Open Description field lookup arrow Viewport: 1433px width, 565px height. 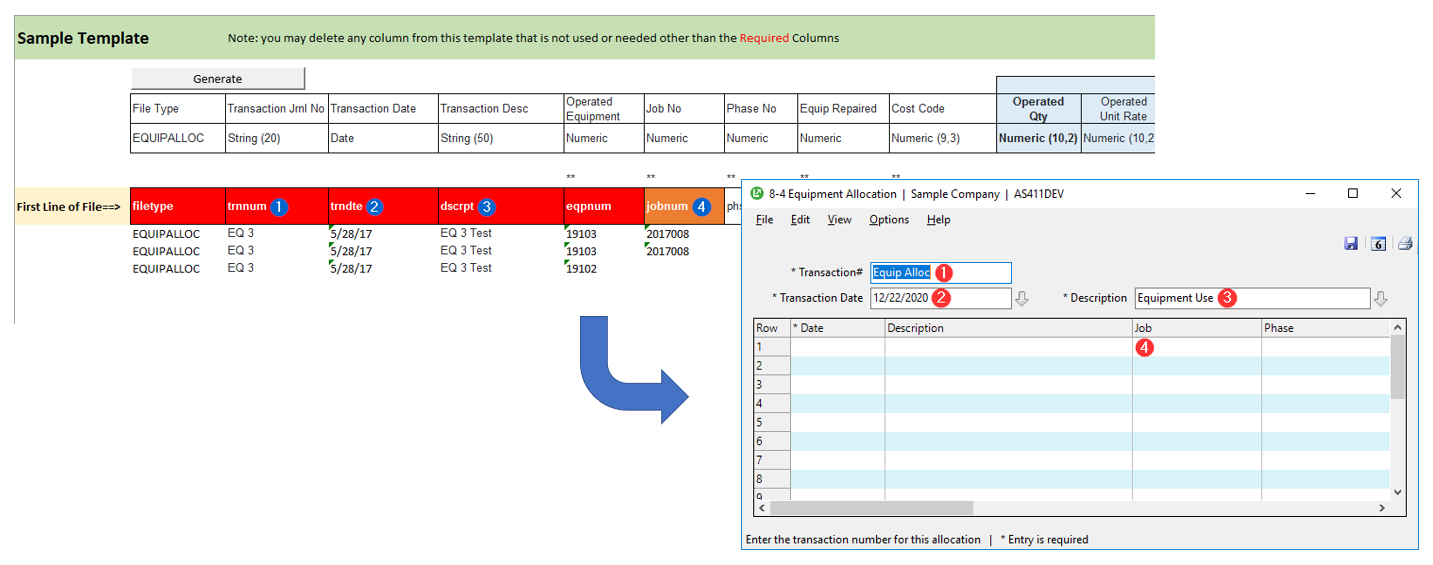pyautogui.click(x=1381, y=299)
